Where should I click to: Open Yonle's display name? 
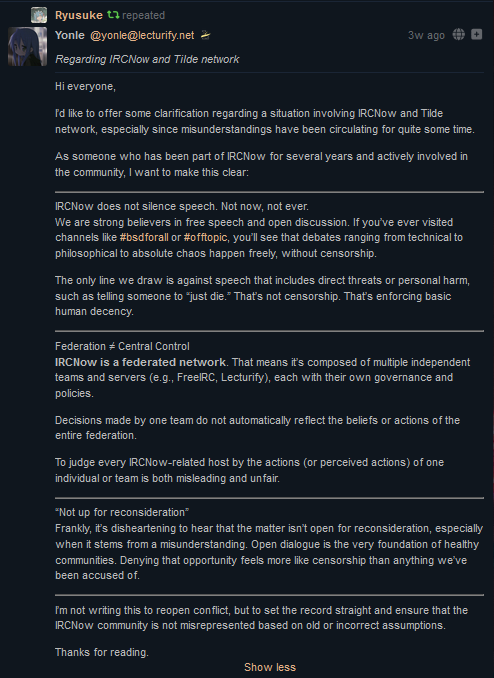click(x=70, y=35)
